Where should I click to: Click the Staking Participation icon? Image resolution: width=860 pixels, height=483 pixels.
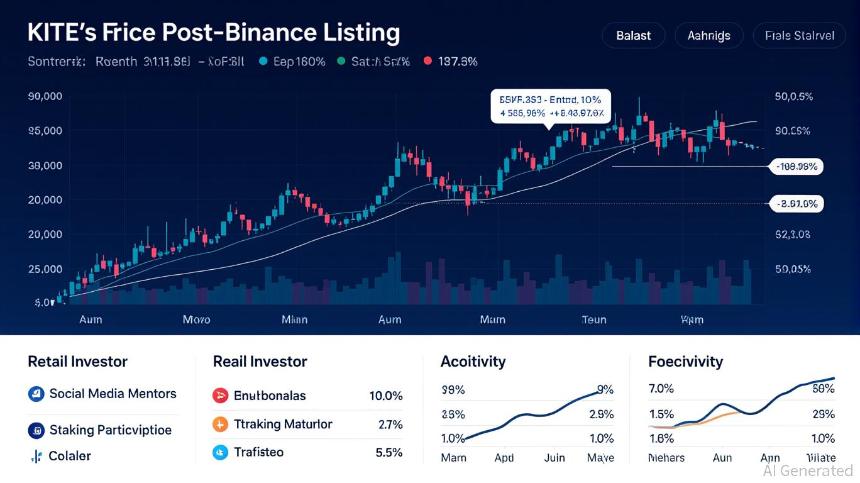coord(35,431)
